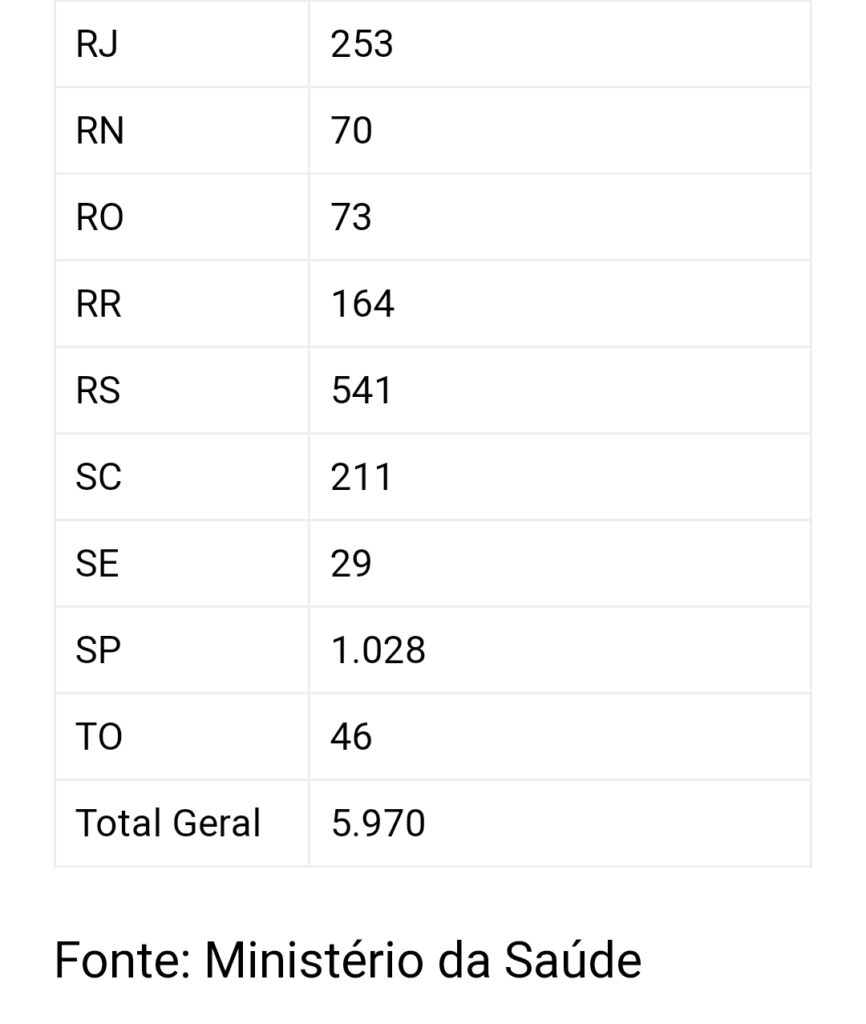Click the SP row label

point(98,650)
